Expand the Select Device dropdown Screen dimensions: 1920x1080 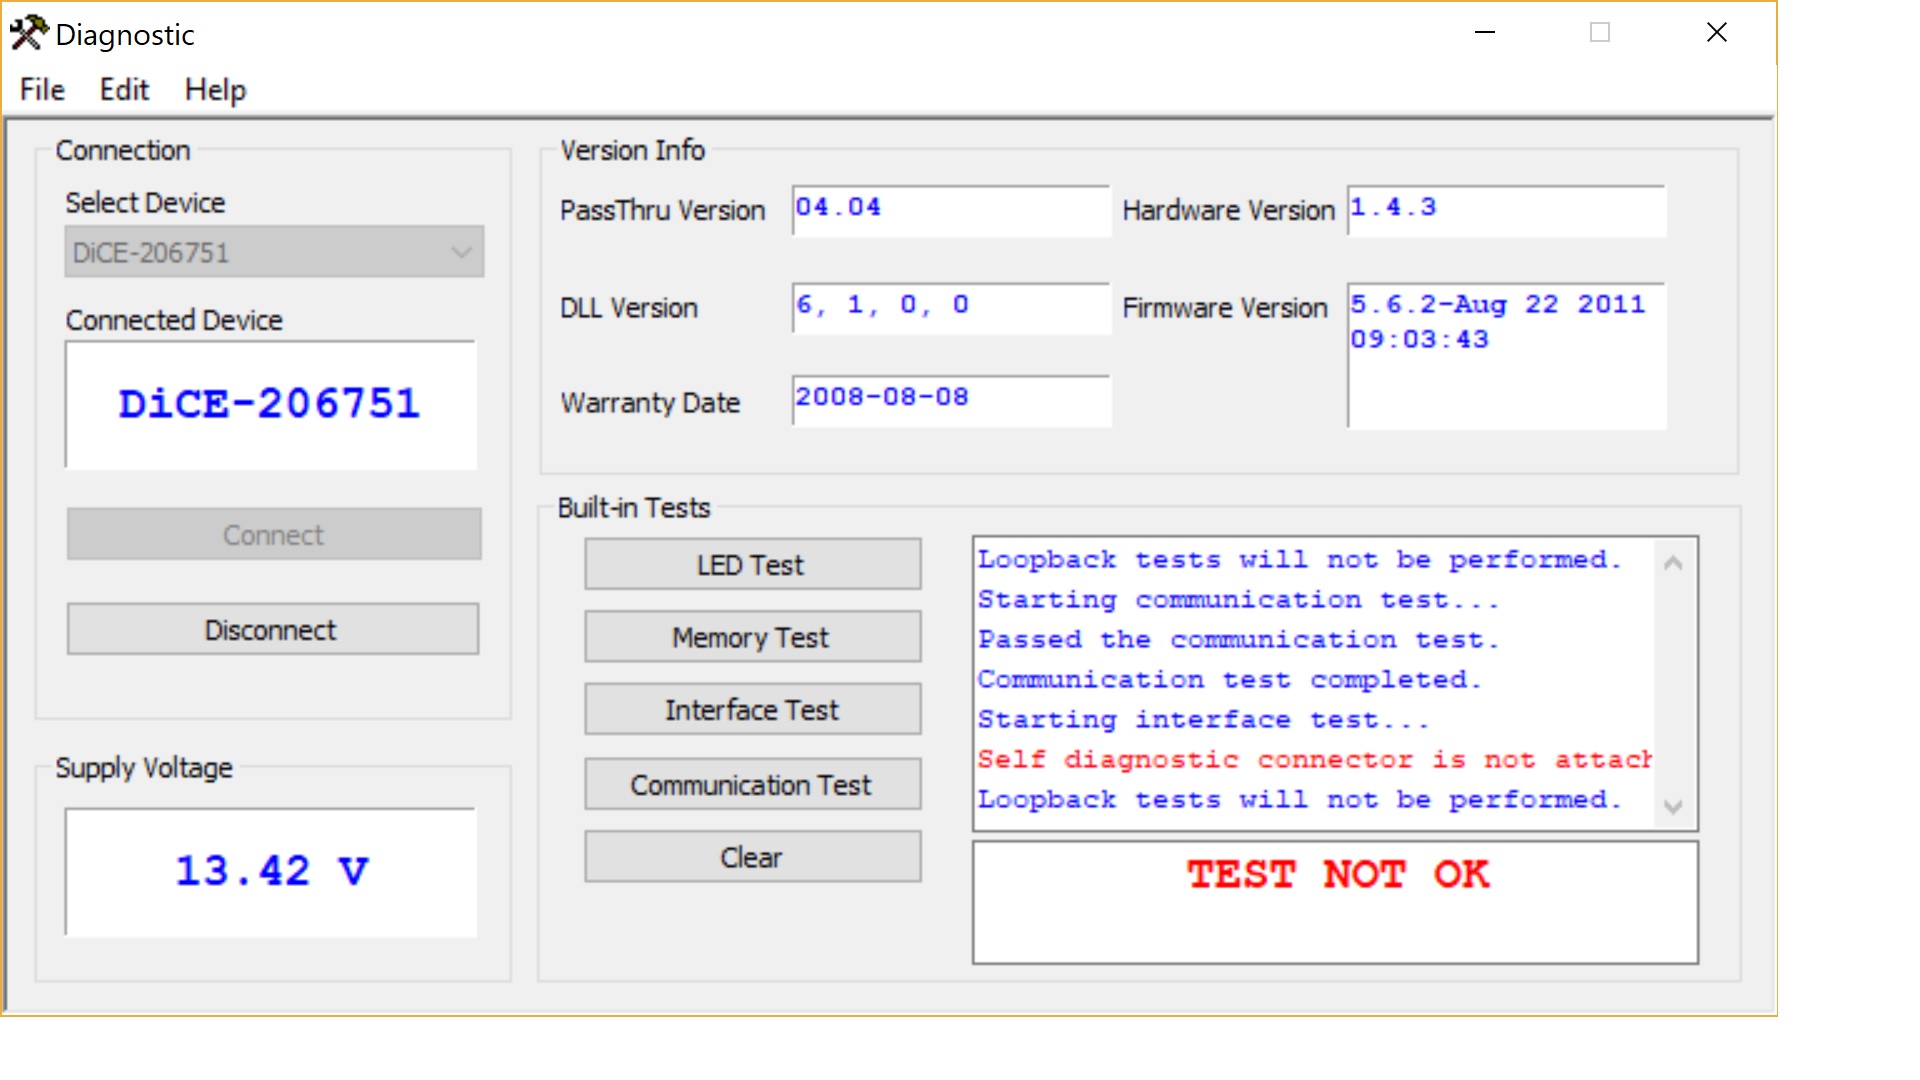[x=461, y=252]
